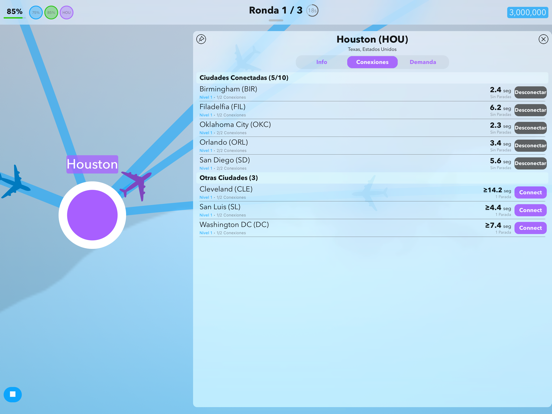The image size is (552, 414).
Task: Select the purple HOU circle badge
Action: pos(67,13)
